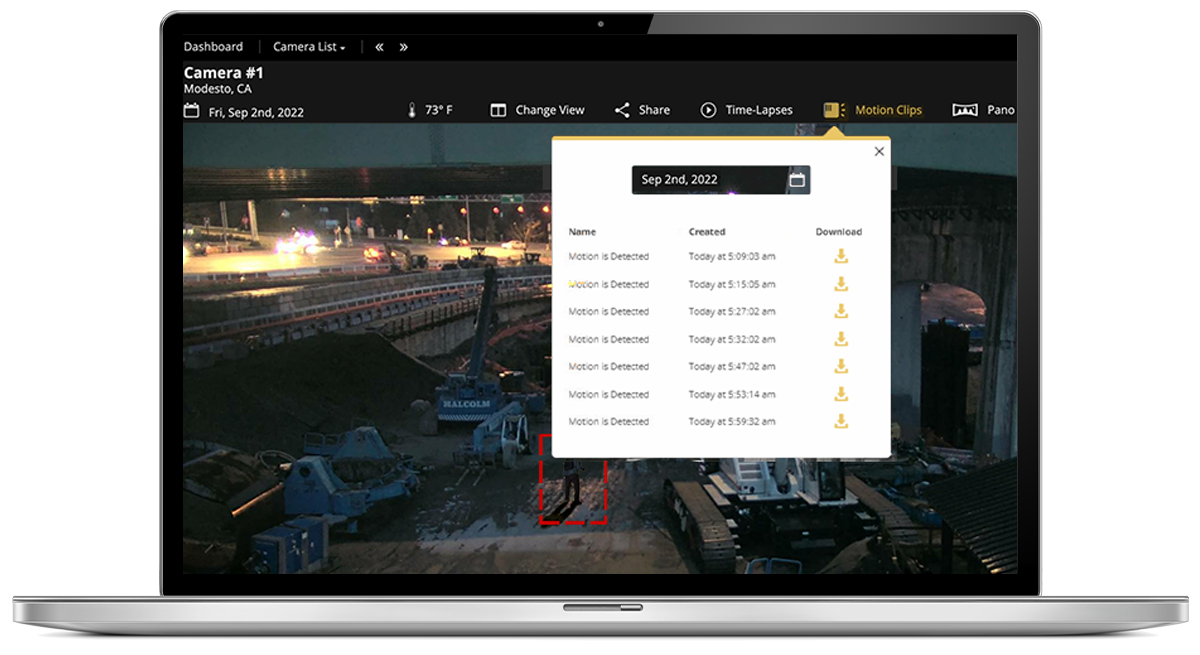Open the Dashboard page
The width and height of the screenshot is (1200, 655).
(x=213, y=47)
